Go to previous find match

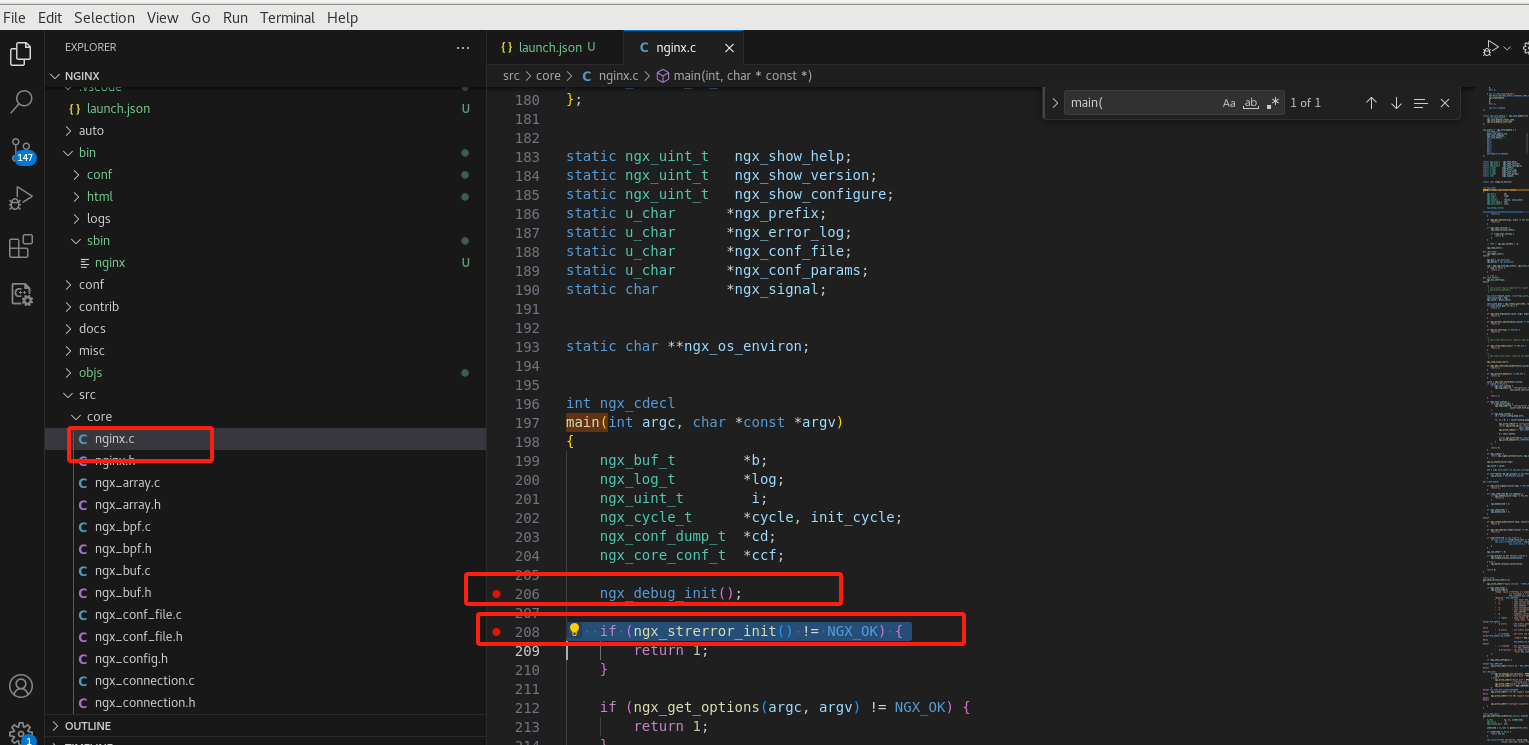(1371, 103)
